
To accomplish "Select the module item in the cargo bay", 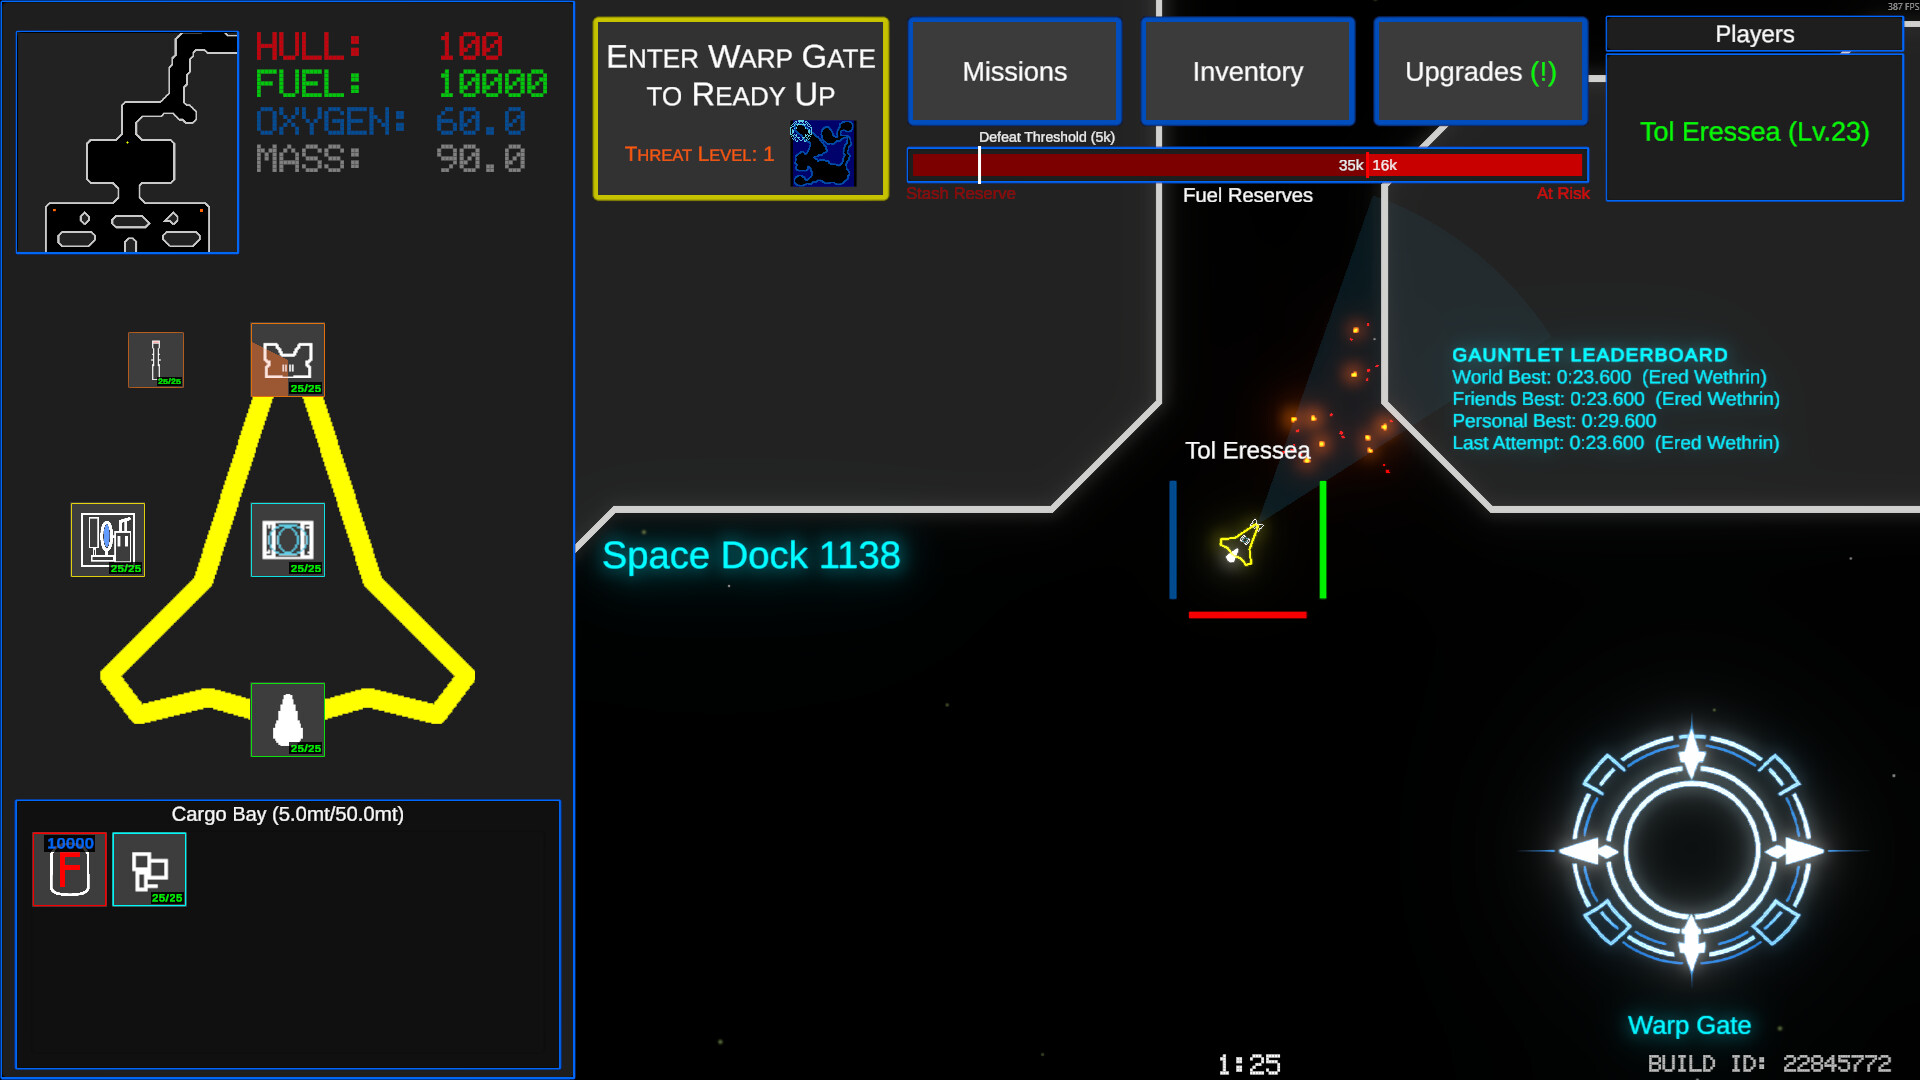I will (x=149, y=869).
